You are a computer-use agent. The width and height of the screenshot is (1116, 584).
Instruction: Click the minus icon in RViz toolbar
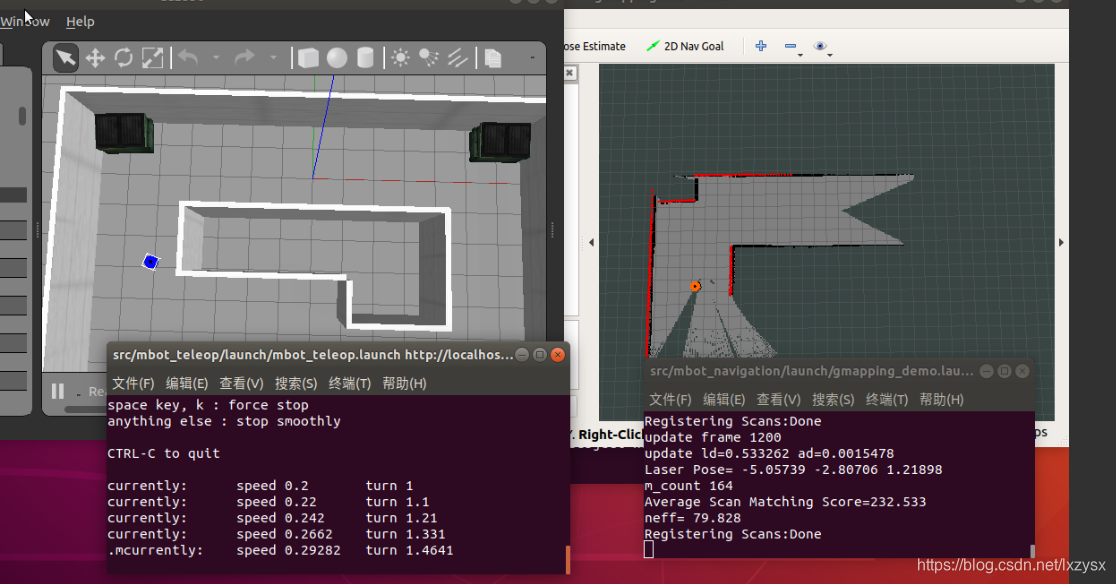pyautogui.click(x=790, y=46)
